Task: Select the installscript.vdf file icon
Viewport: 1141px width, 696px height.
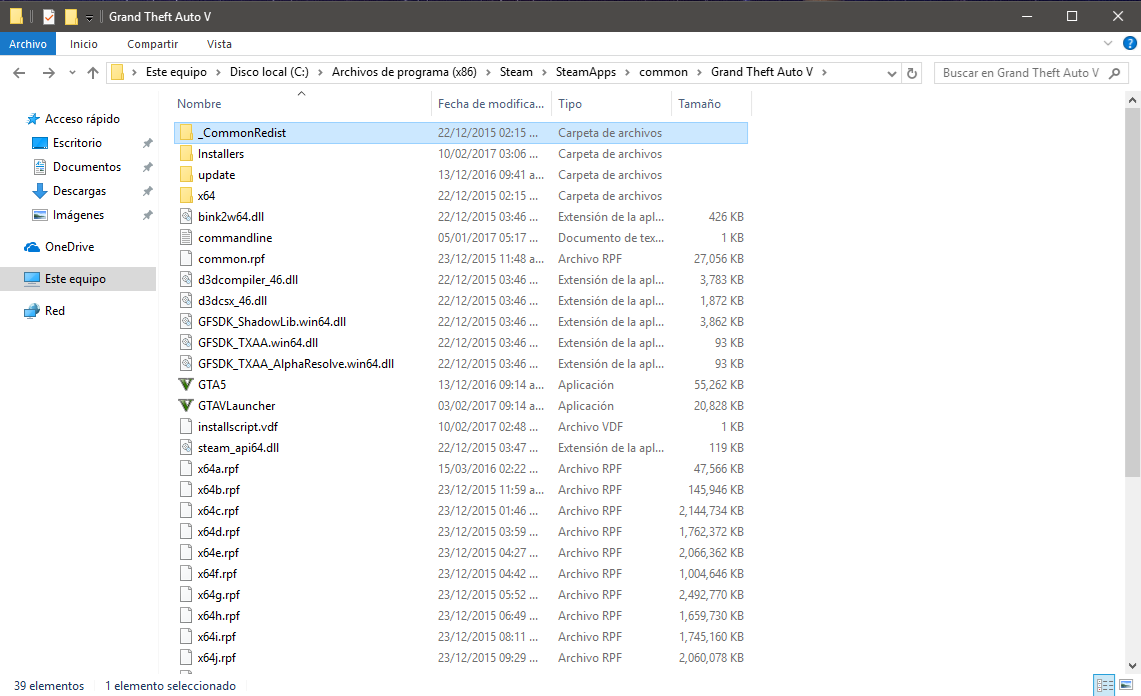Action: [186, 427]
